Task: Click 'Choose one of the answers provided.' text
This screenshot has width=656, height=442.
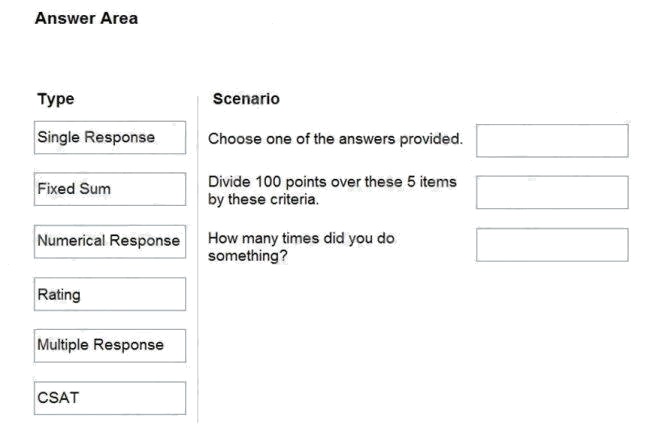Action: [335, 139]
